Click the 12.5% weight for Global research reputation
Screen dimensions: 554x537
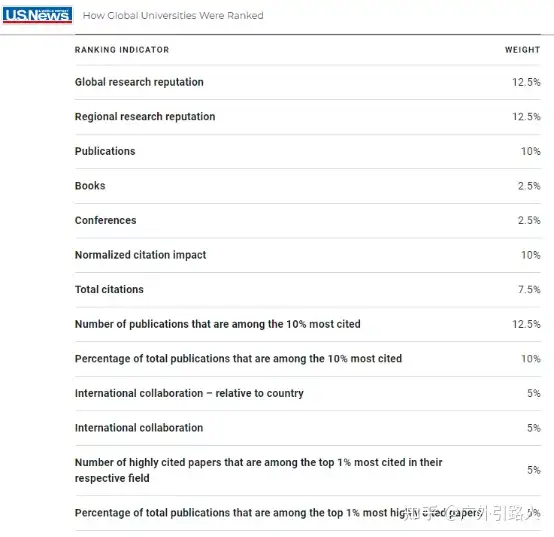tap(526, 82)
